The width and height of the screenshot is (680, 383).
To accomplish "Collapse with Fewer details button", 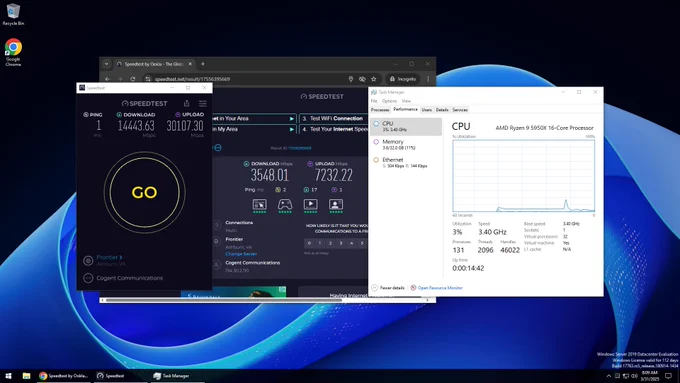I will (388, 288).
